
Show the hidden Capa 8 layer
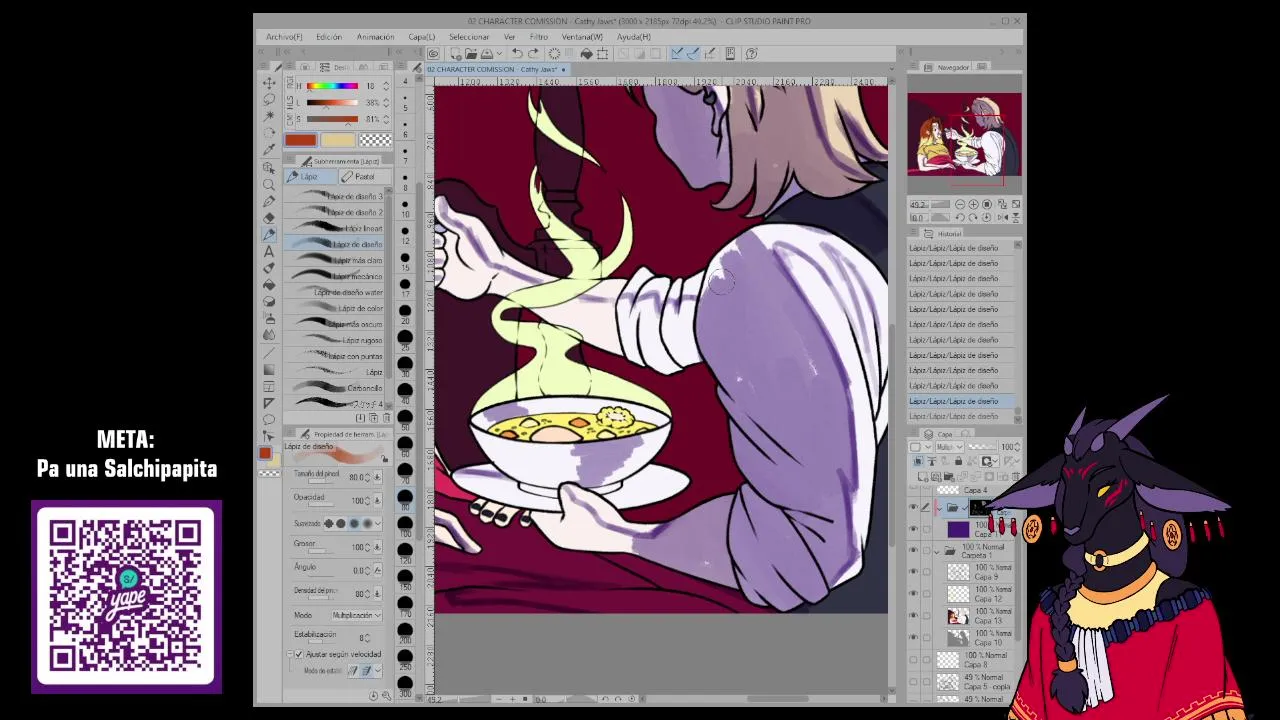913,660
